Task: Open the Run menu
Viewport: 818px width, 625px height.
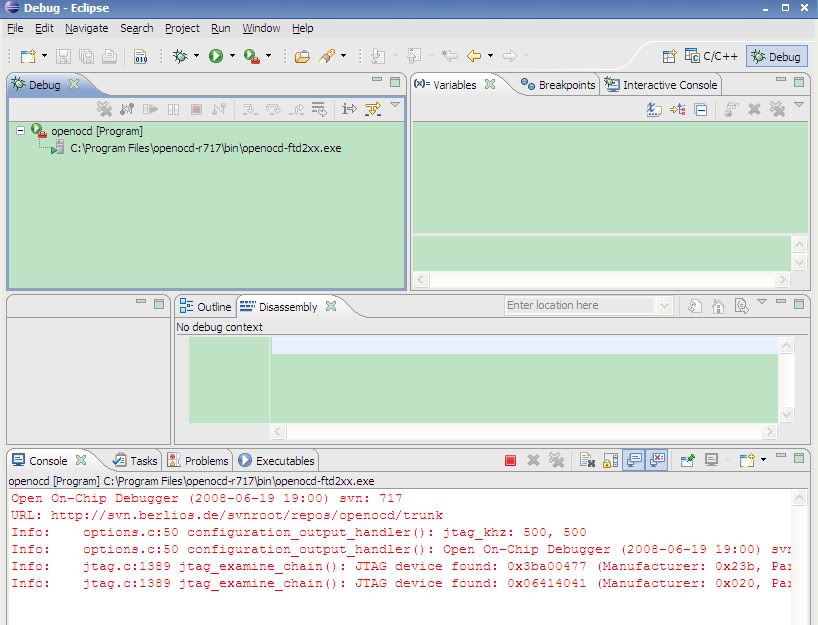Action: 221,28
